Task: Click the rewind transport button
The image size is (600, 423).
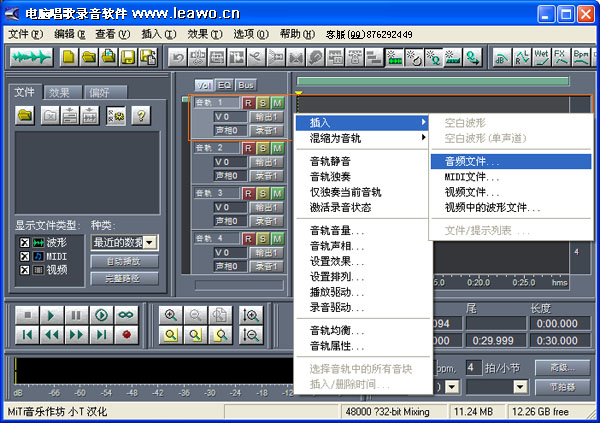Action: coord(52,335)
